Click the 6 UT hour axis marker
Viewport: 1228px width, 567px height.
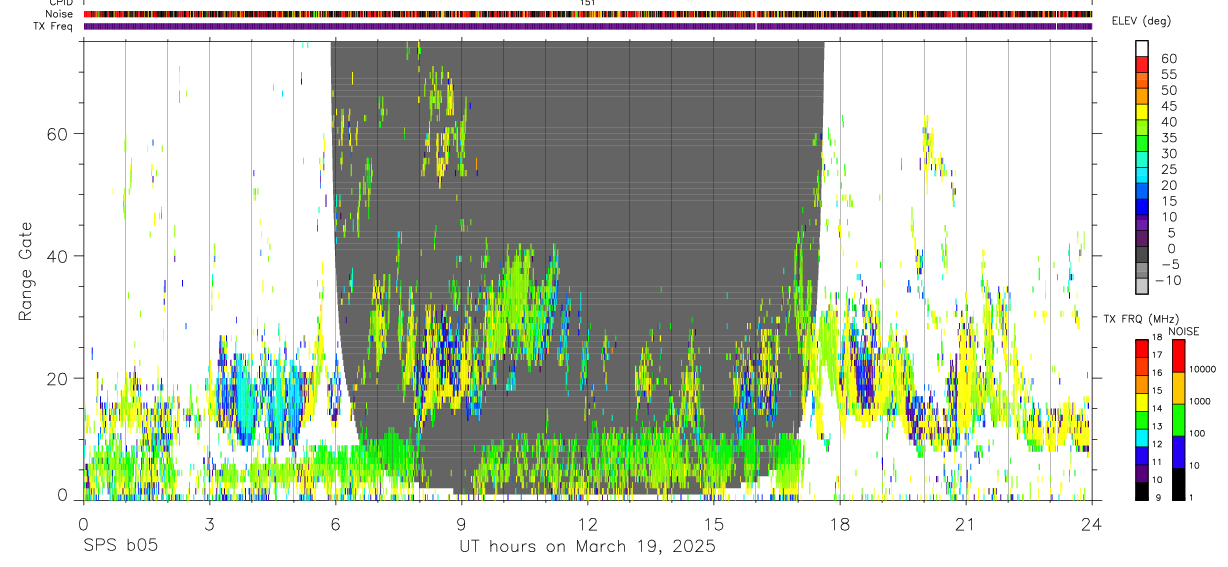335,524
